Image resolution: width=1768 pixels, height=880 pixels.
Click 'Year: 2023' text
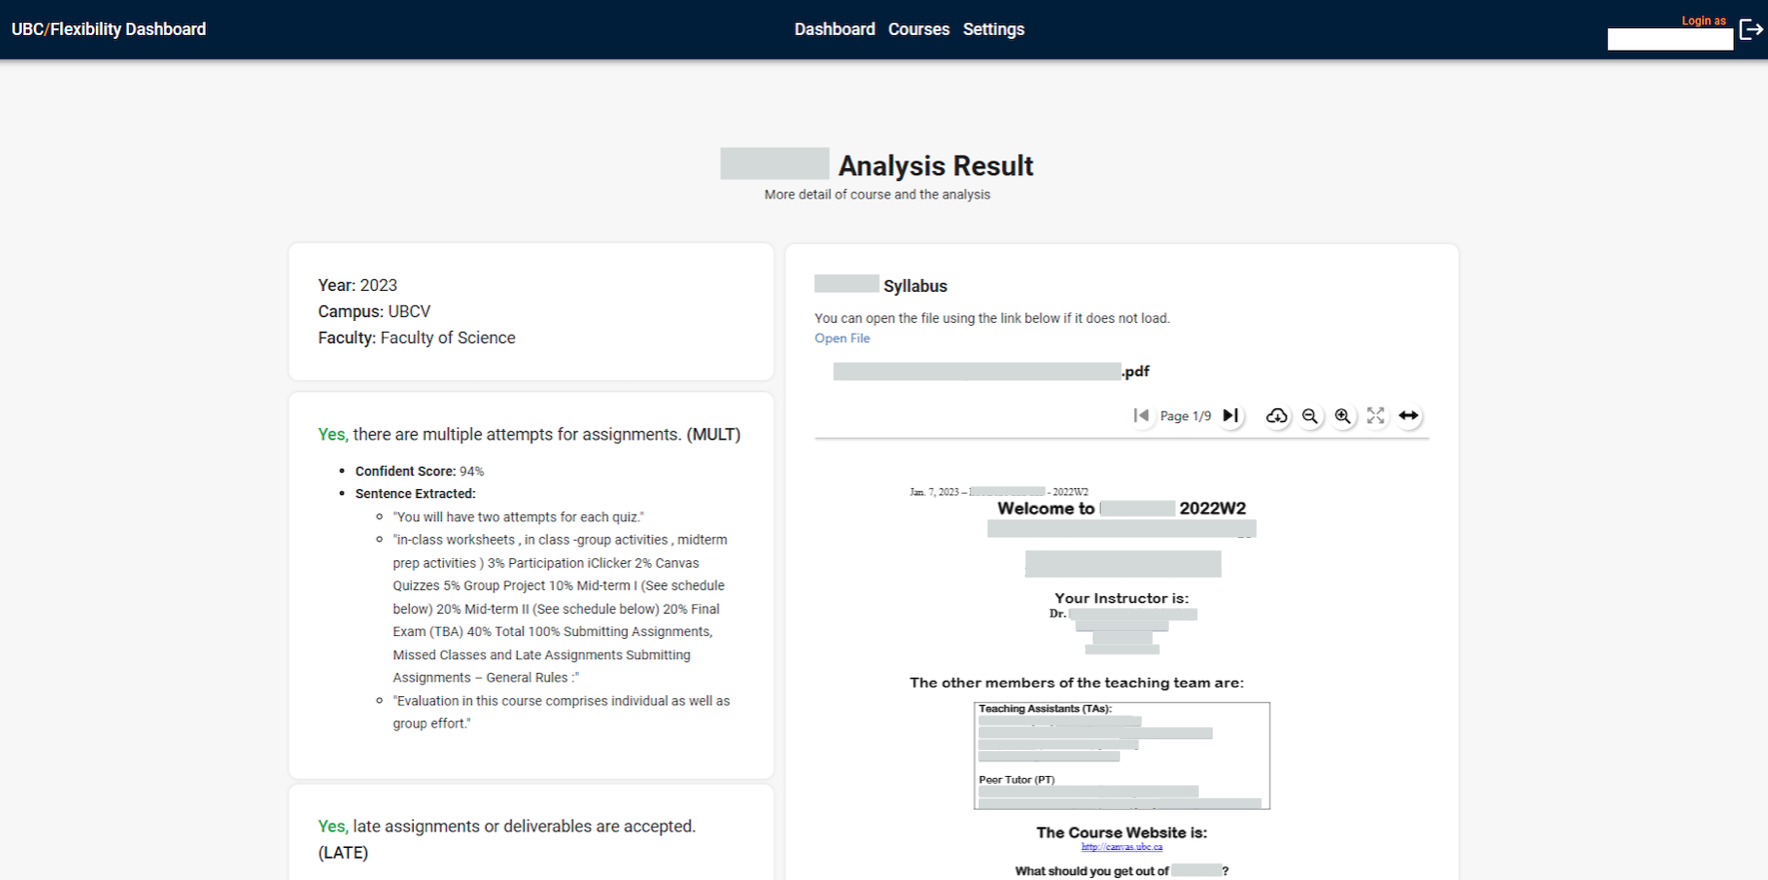[x=358, y=285]
